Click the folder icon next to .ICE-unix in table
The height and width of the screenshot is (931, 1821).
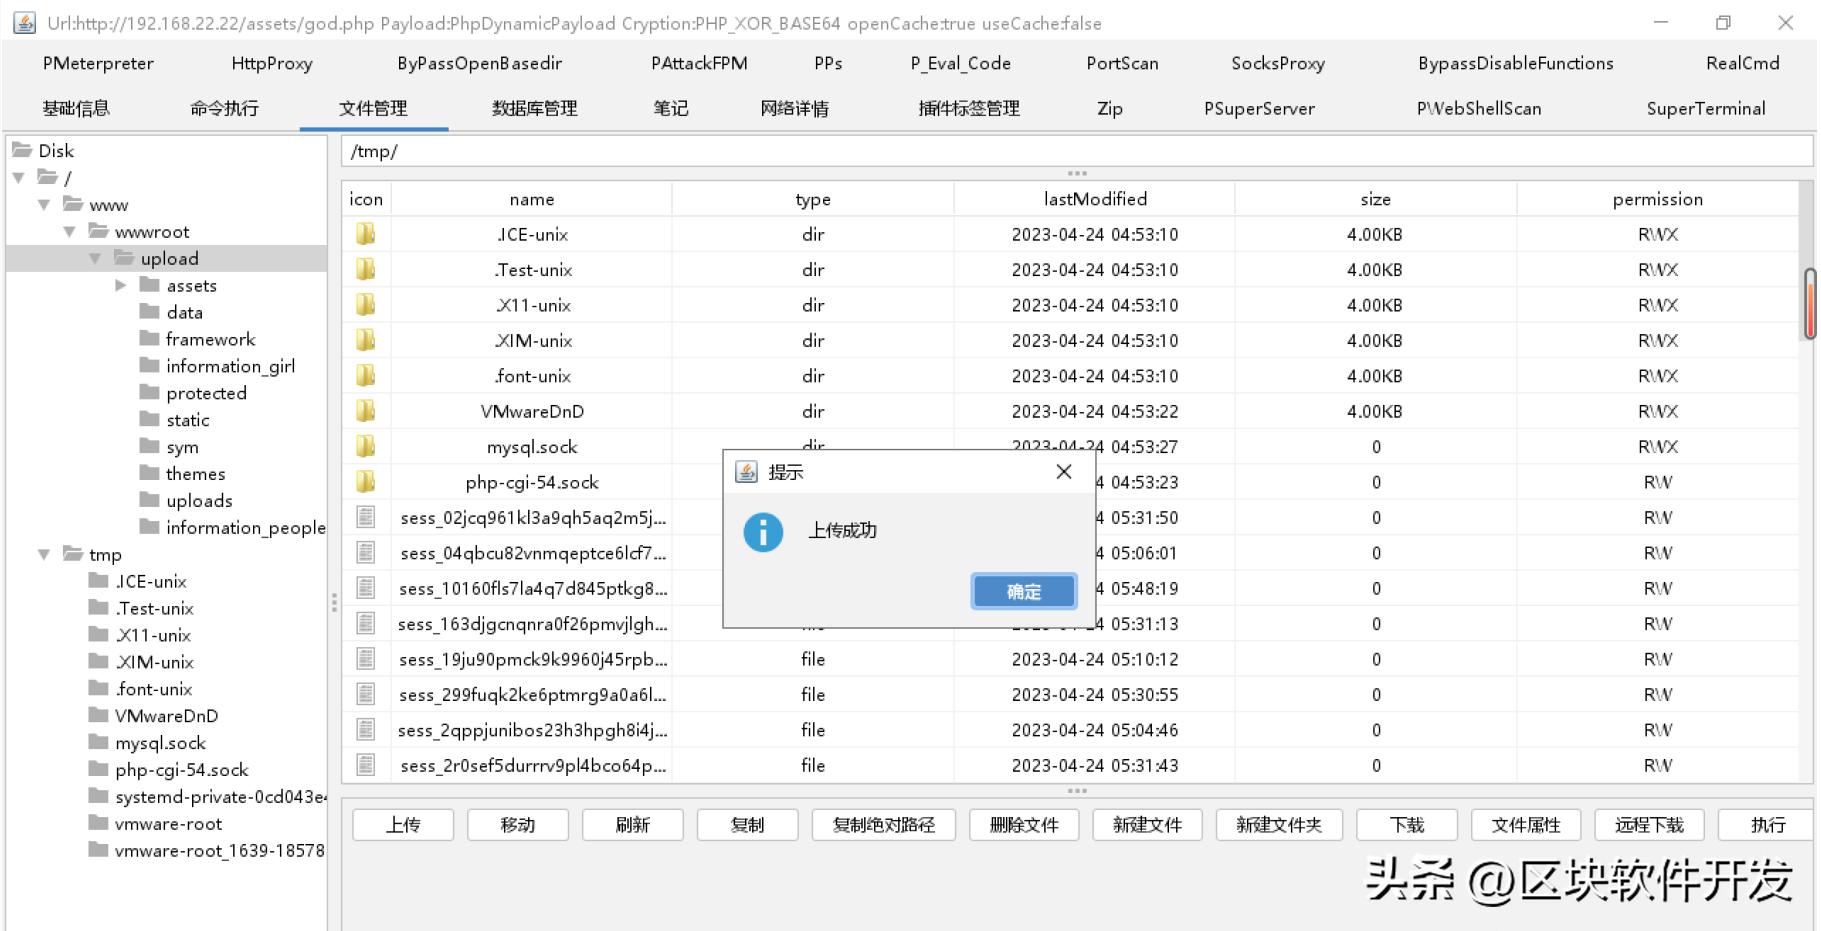click(366, 234)
